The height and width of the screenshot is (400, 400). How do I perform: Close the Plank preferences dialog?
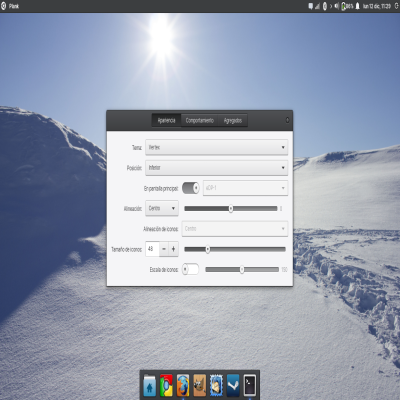click(x=287, y=120)
